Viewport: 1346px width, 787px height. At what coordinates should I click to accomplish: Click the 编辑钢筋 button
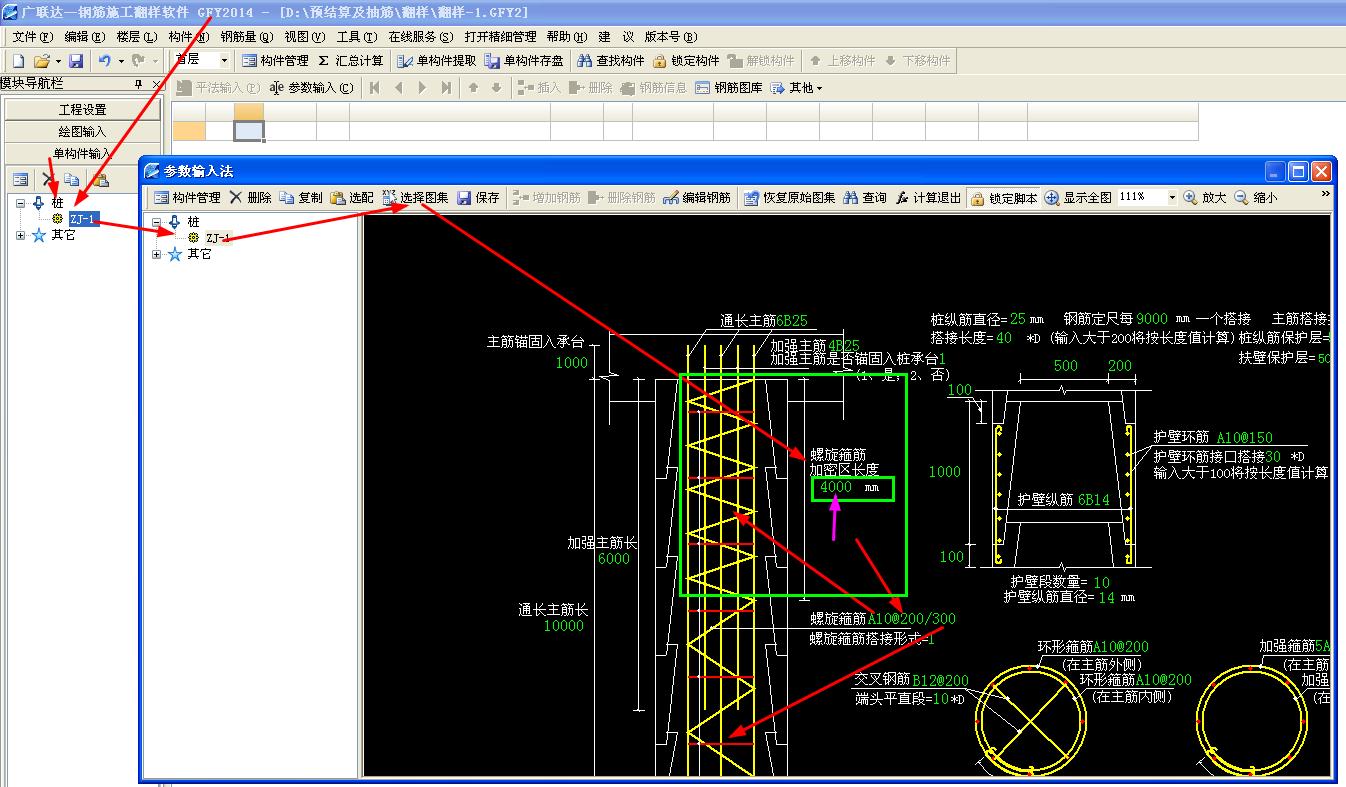pos(697,198)
